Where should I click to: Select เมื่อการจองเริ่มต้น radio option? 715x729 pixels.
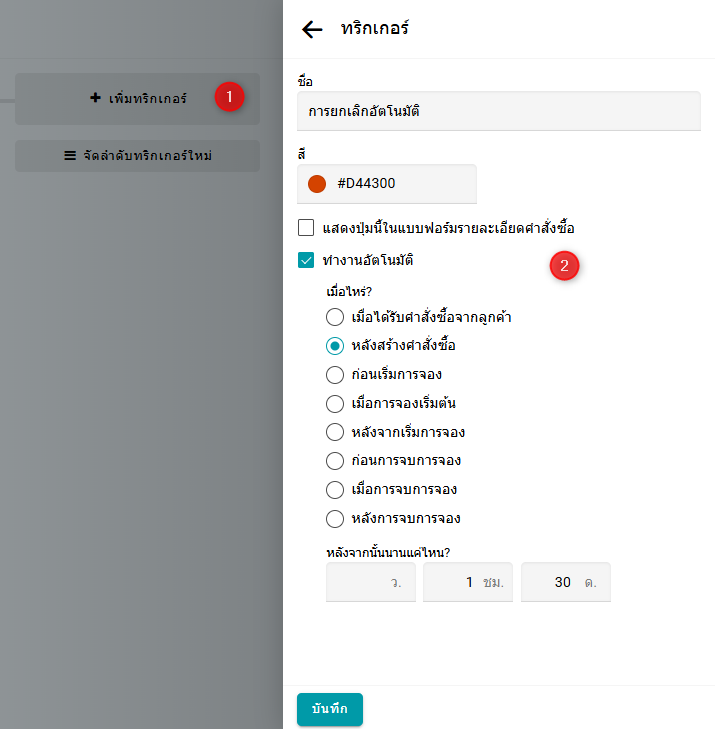click(x=335, y=404)
